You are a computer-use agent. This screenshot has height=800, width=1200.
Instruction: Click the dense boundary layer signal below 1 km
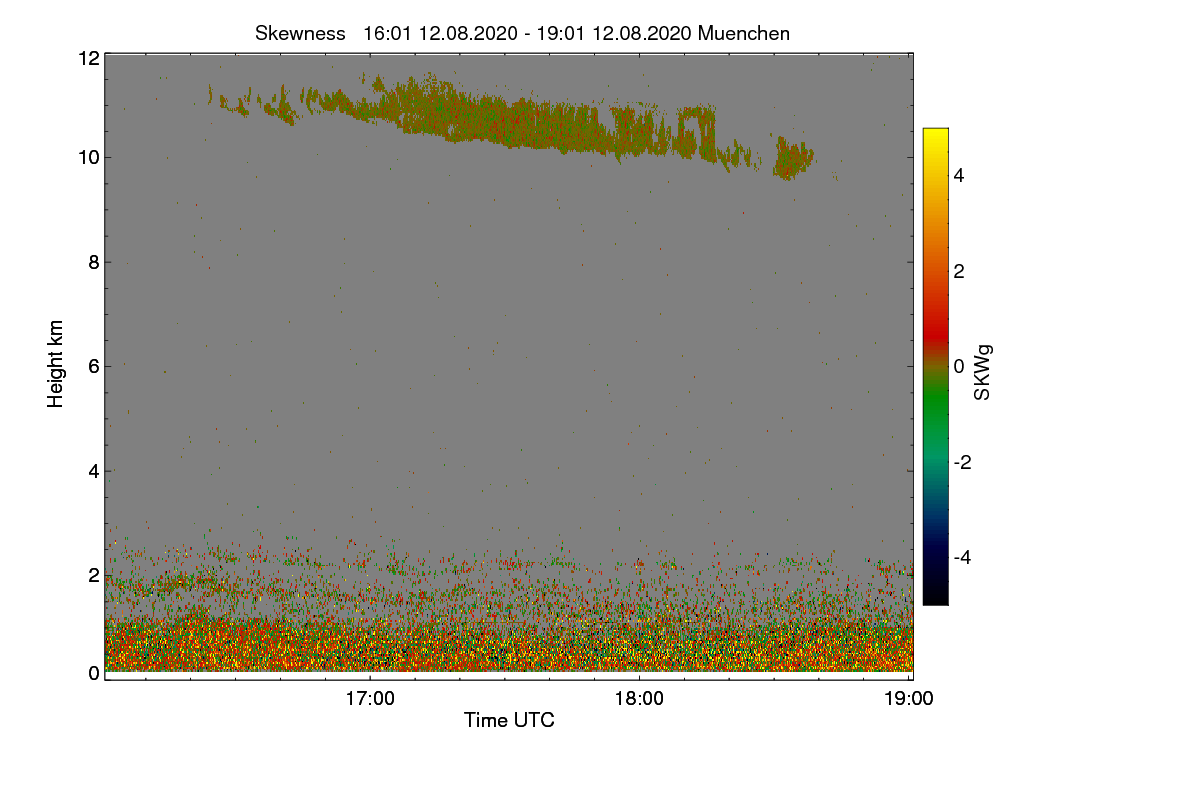coord(509,645)
